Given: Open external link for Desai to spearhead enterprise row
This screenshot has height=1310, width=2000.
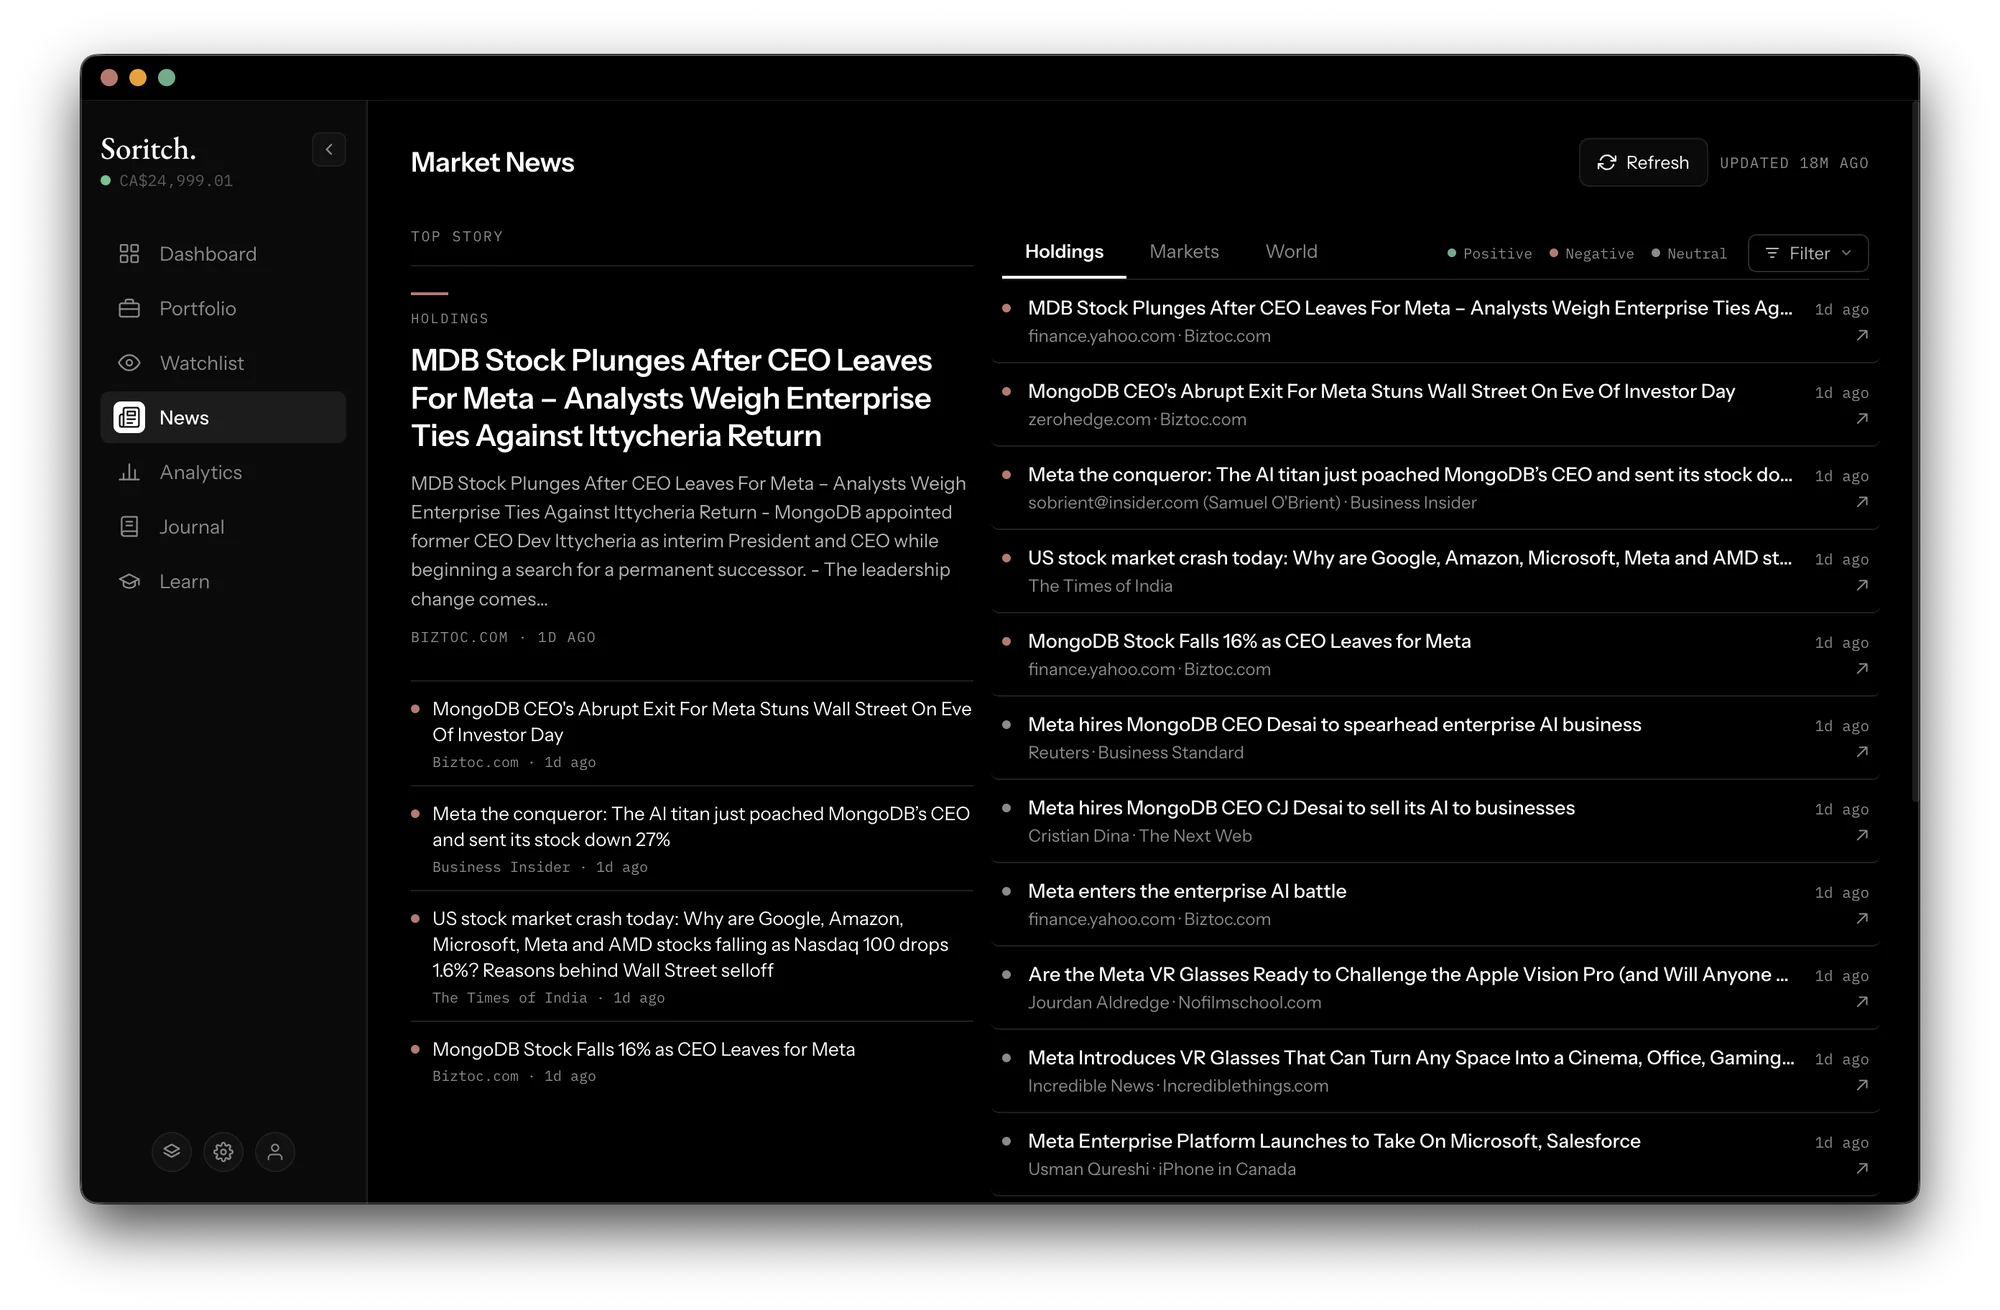Looking at the screenshot, I should click(1862, 752).
